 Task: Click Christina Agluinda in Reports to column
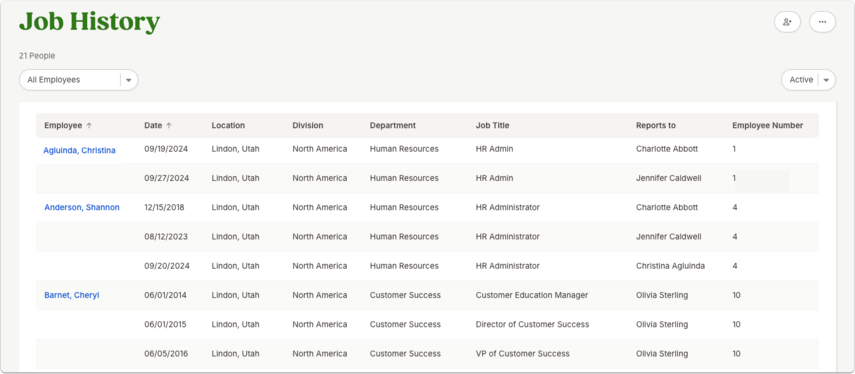click(x=670, y=266)
